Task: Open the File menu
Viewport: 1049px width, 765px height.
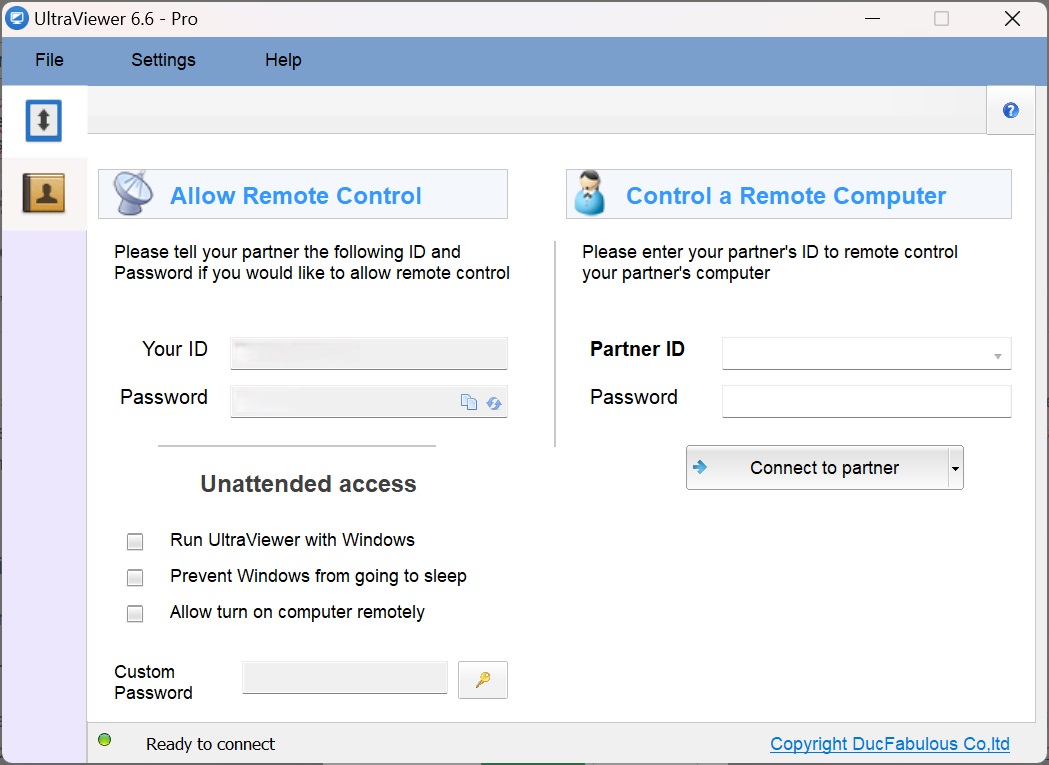Action: click(48, 60)
